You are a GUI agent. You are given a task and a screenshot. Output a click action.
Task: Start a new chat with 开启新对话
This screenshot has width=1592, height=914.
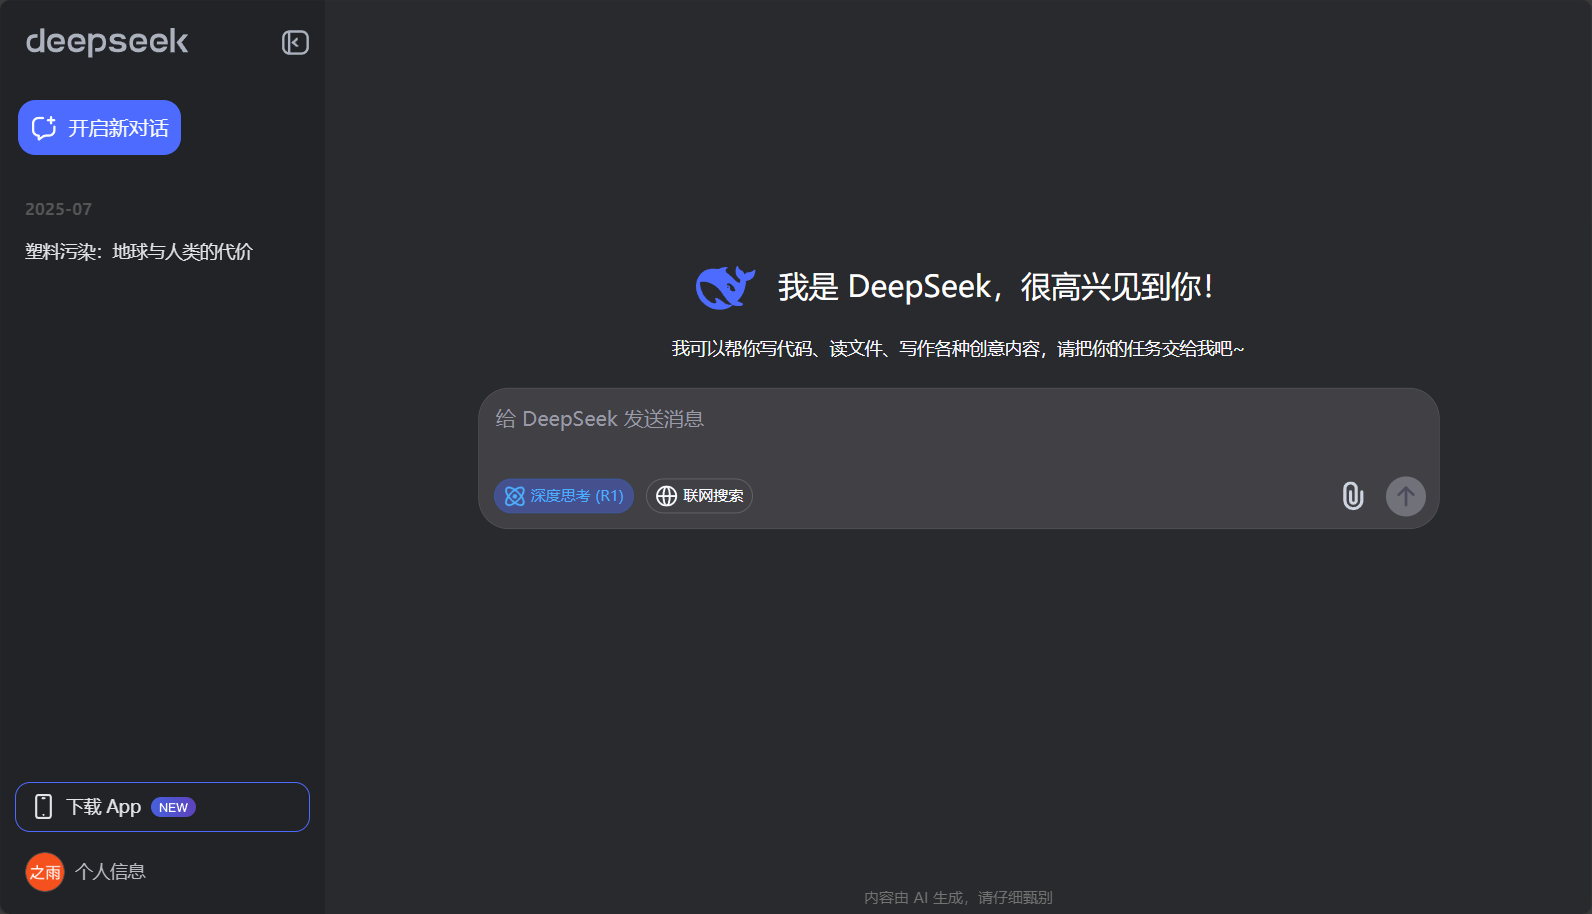(99, 128)
